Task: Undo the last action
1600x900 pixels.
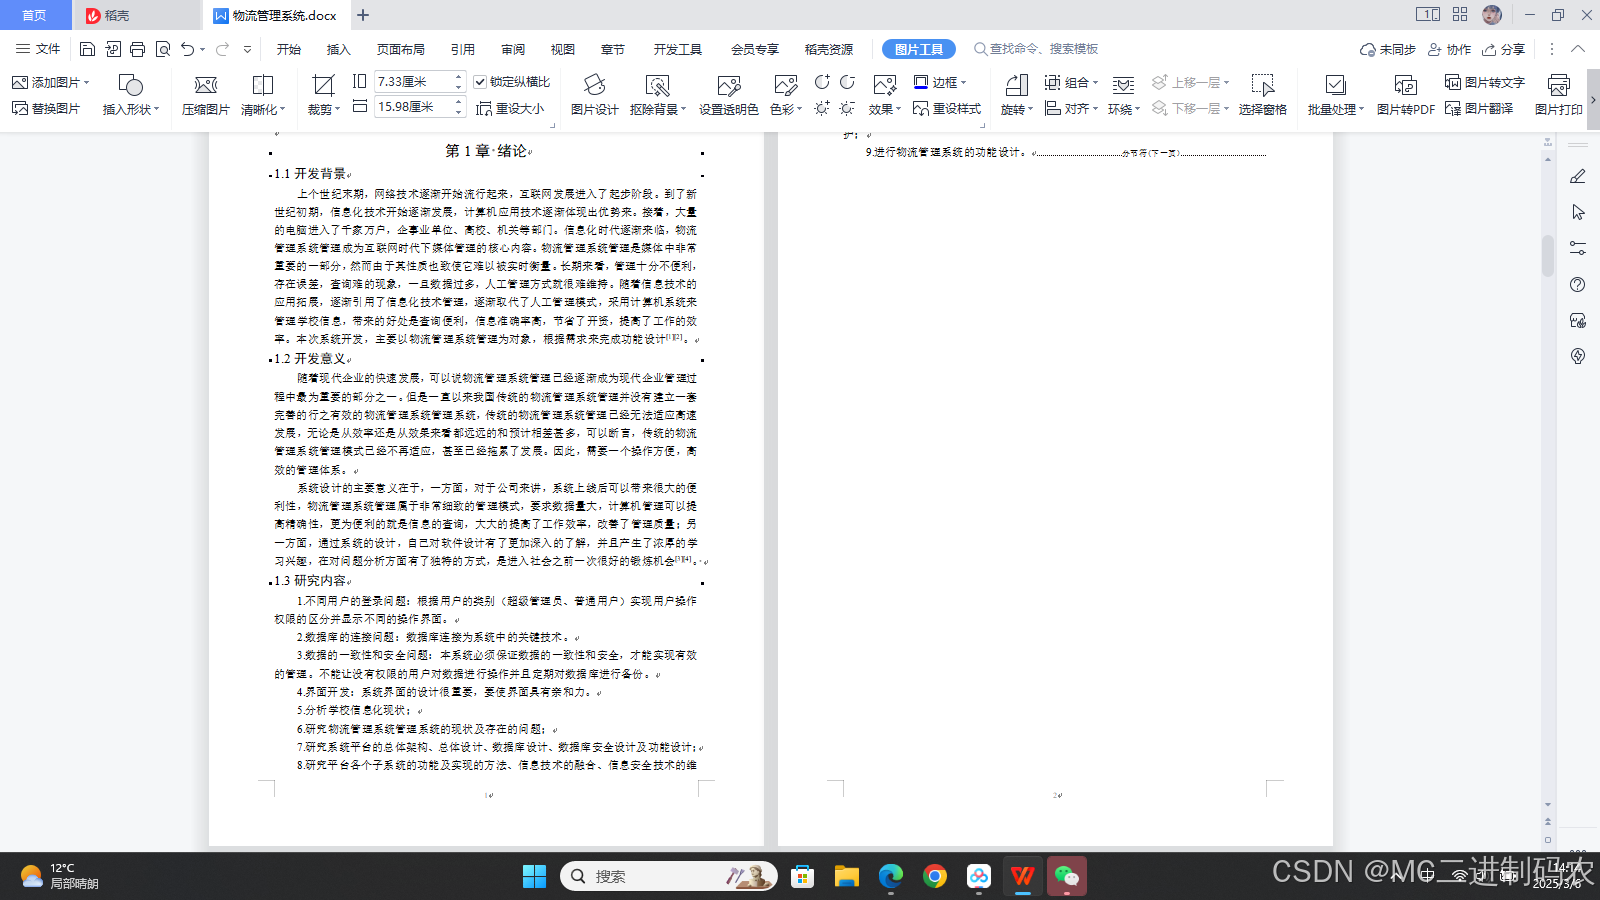Action: pos(187,49)
